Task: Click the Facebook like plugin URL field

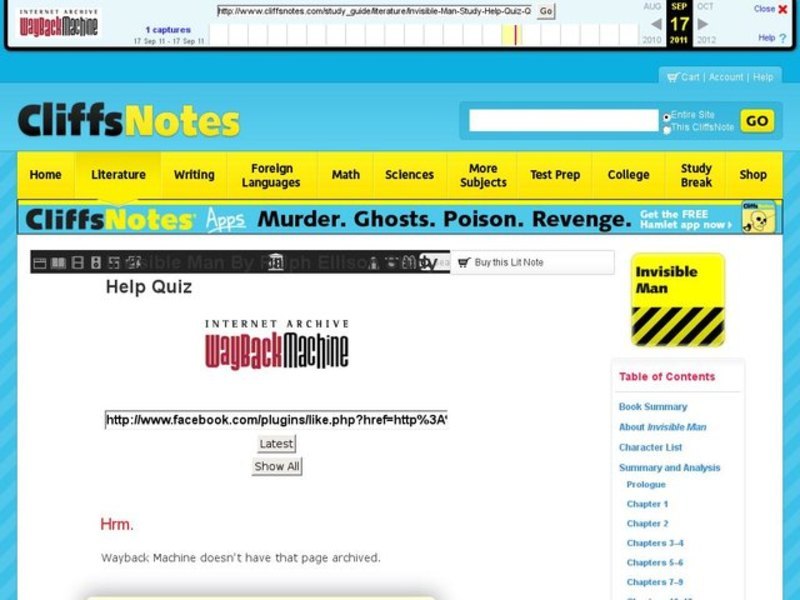Action: [x=277, y=420]
